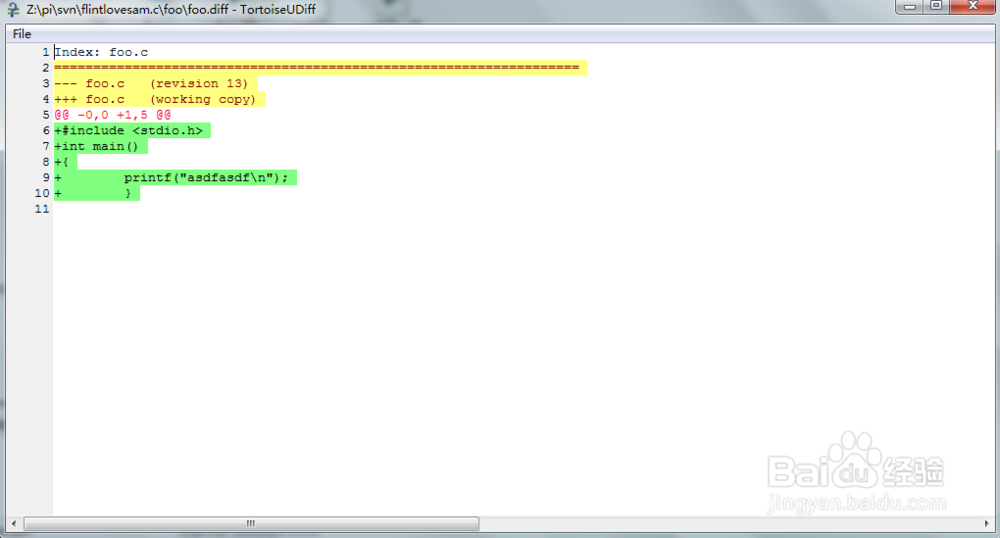Click the "--- foo.c (revision 13)" line
The image size is (1000, 538).
pos(156,84)
